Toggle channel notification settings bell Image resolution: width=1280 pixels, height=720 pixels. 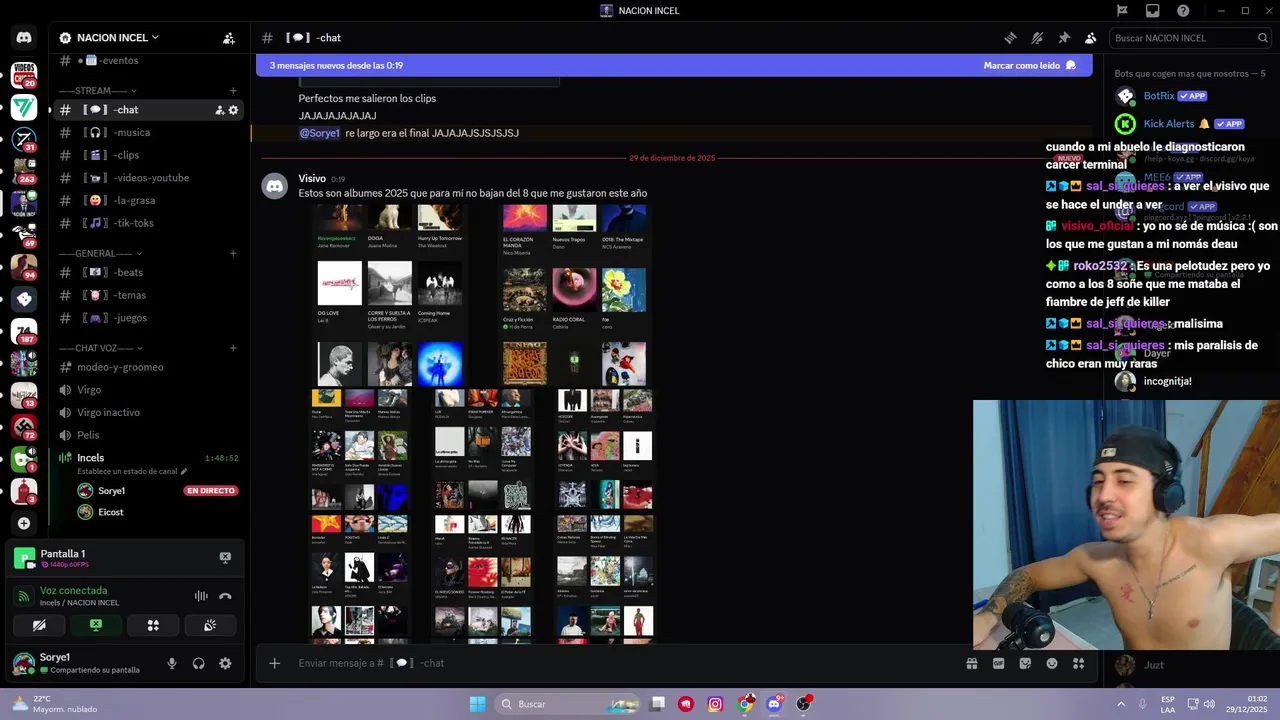coord(1037,38)
